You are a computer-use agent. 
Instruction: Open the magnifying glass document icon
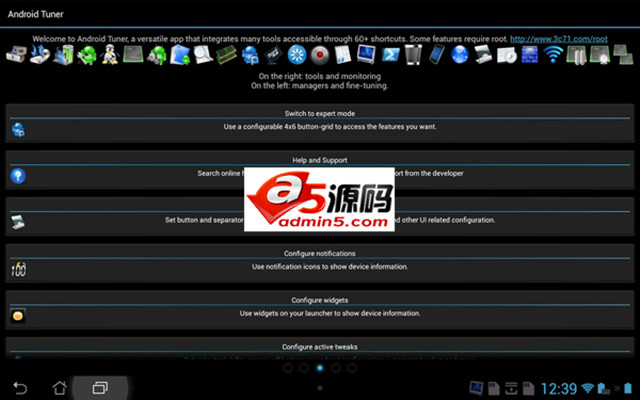tap(203, 55)
